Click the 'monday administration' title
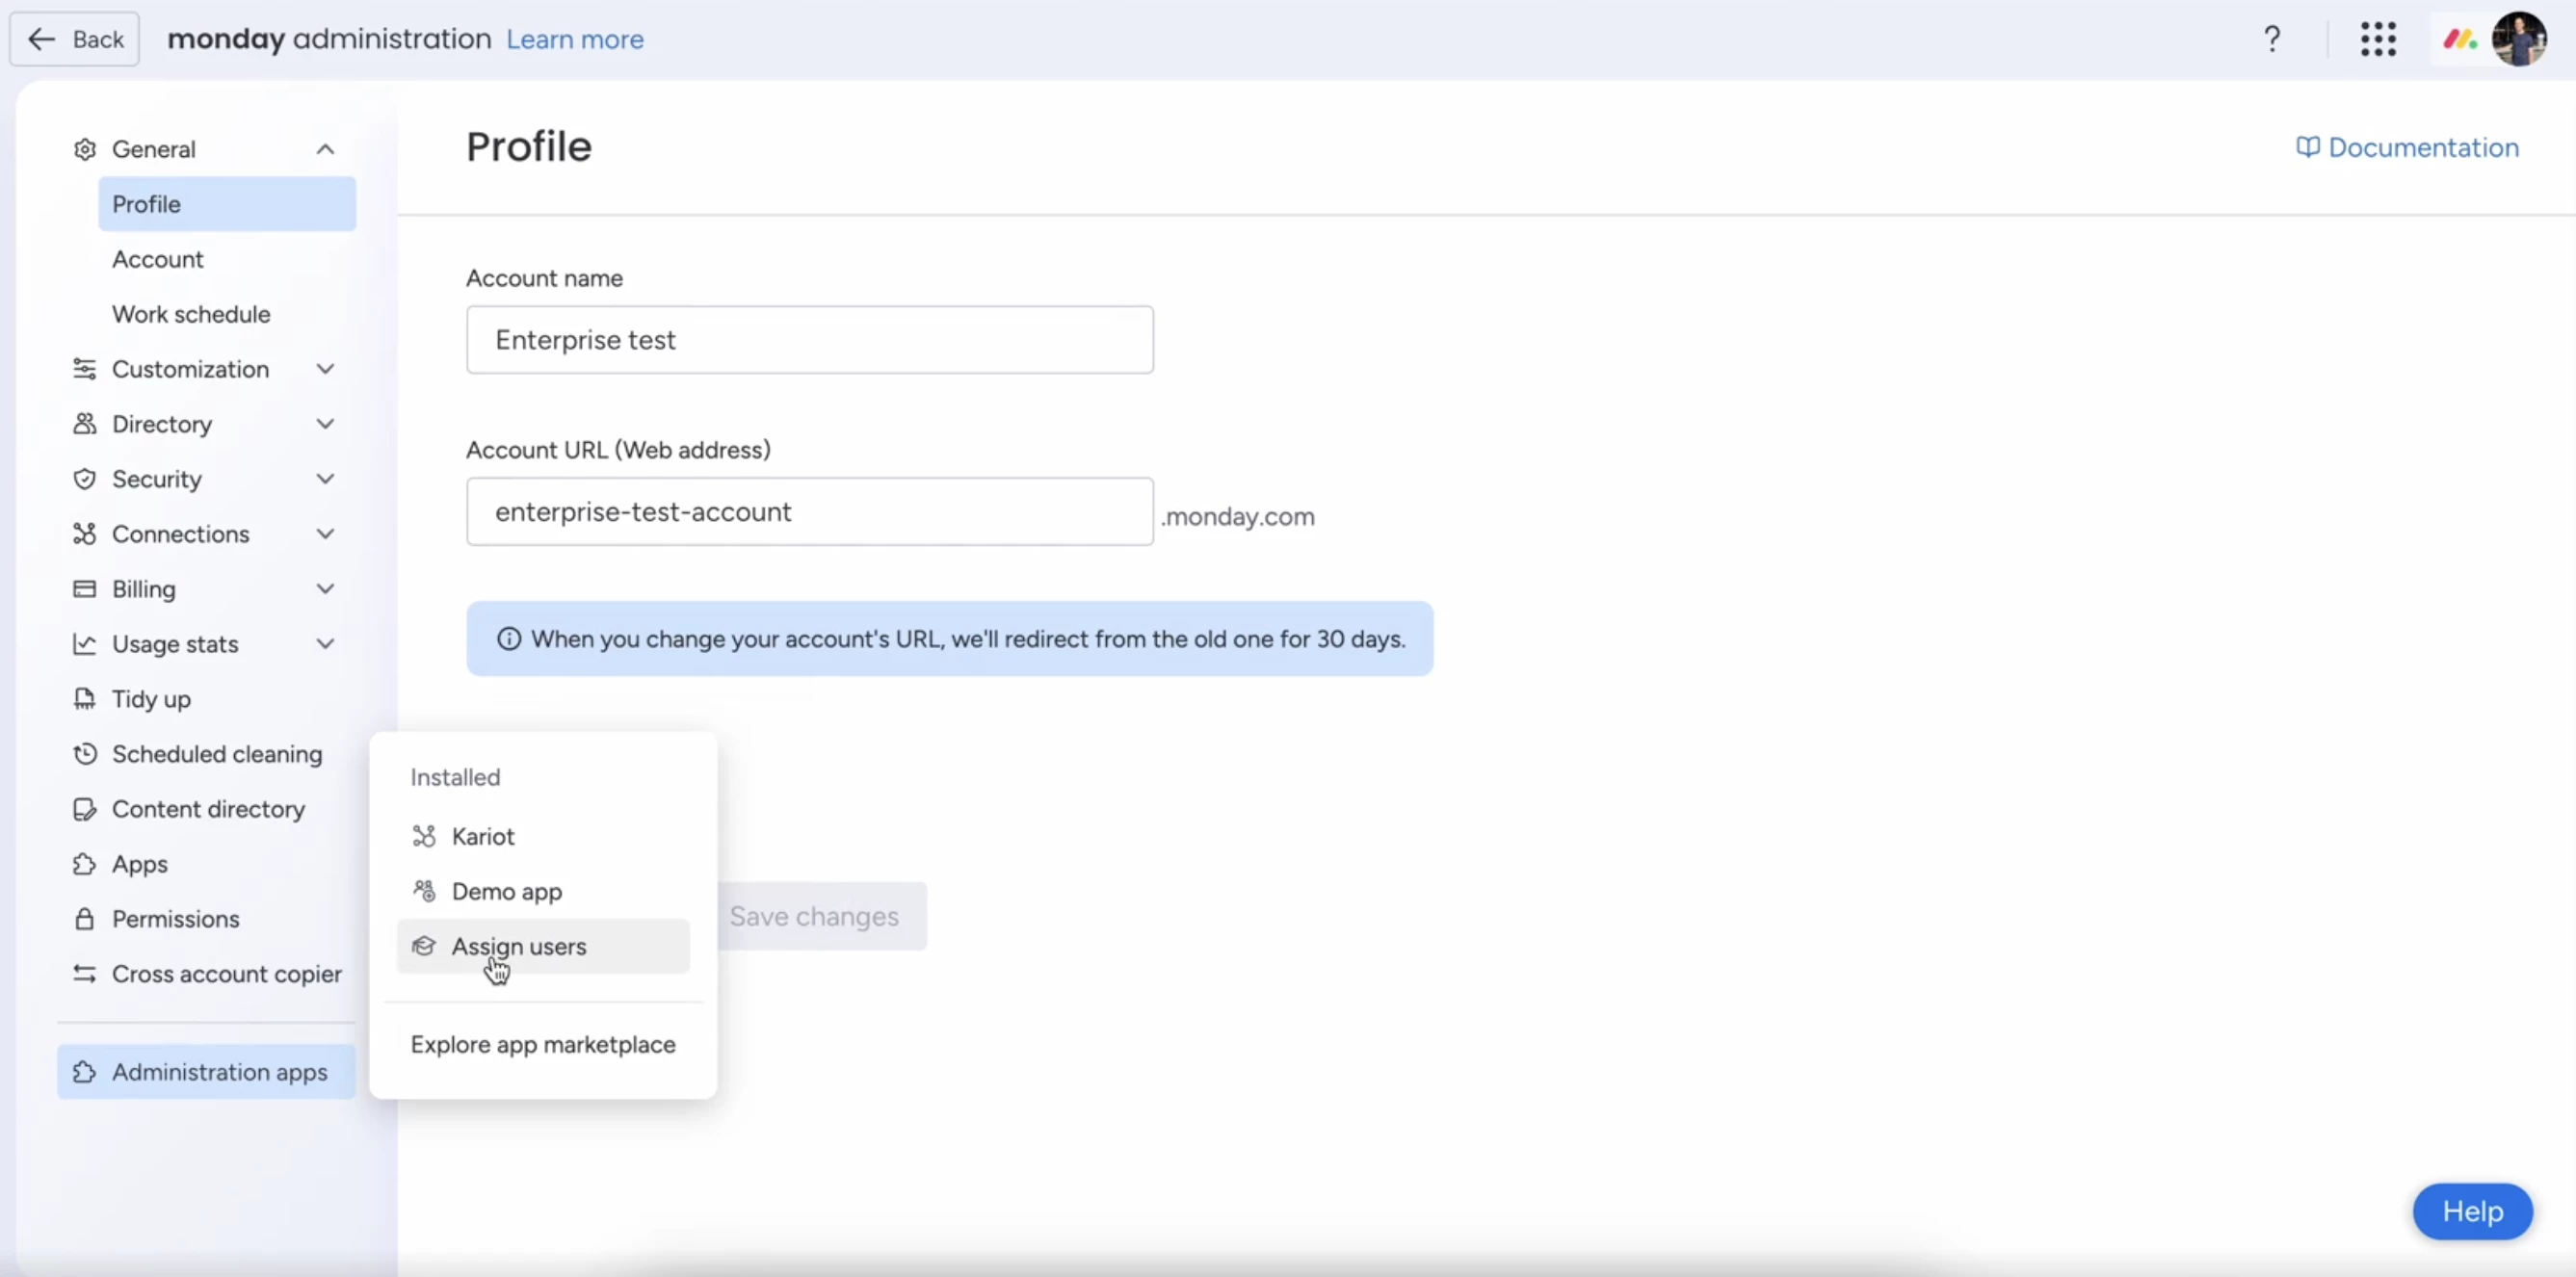 pos(329,39)
